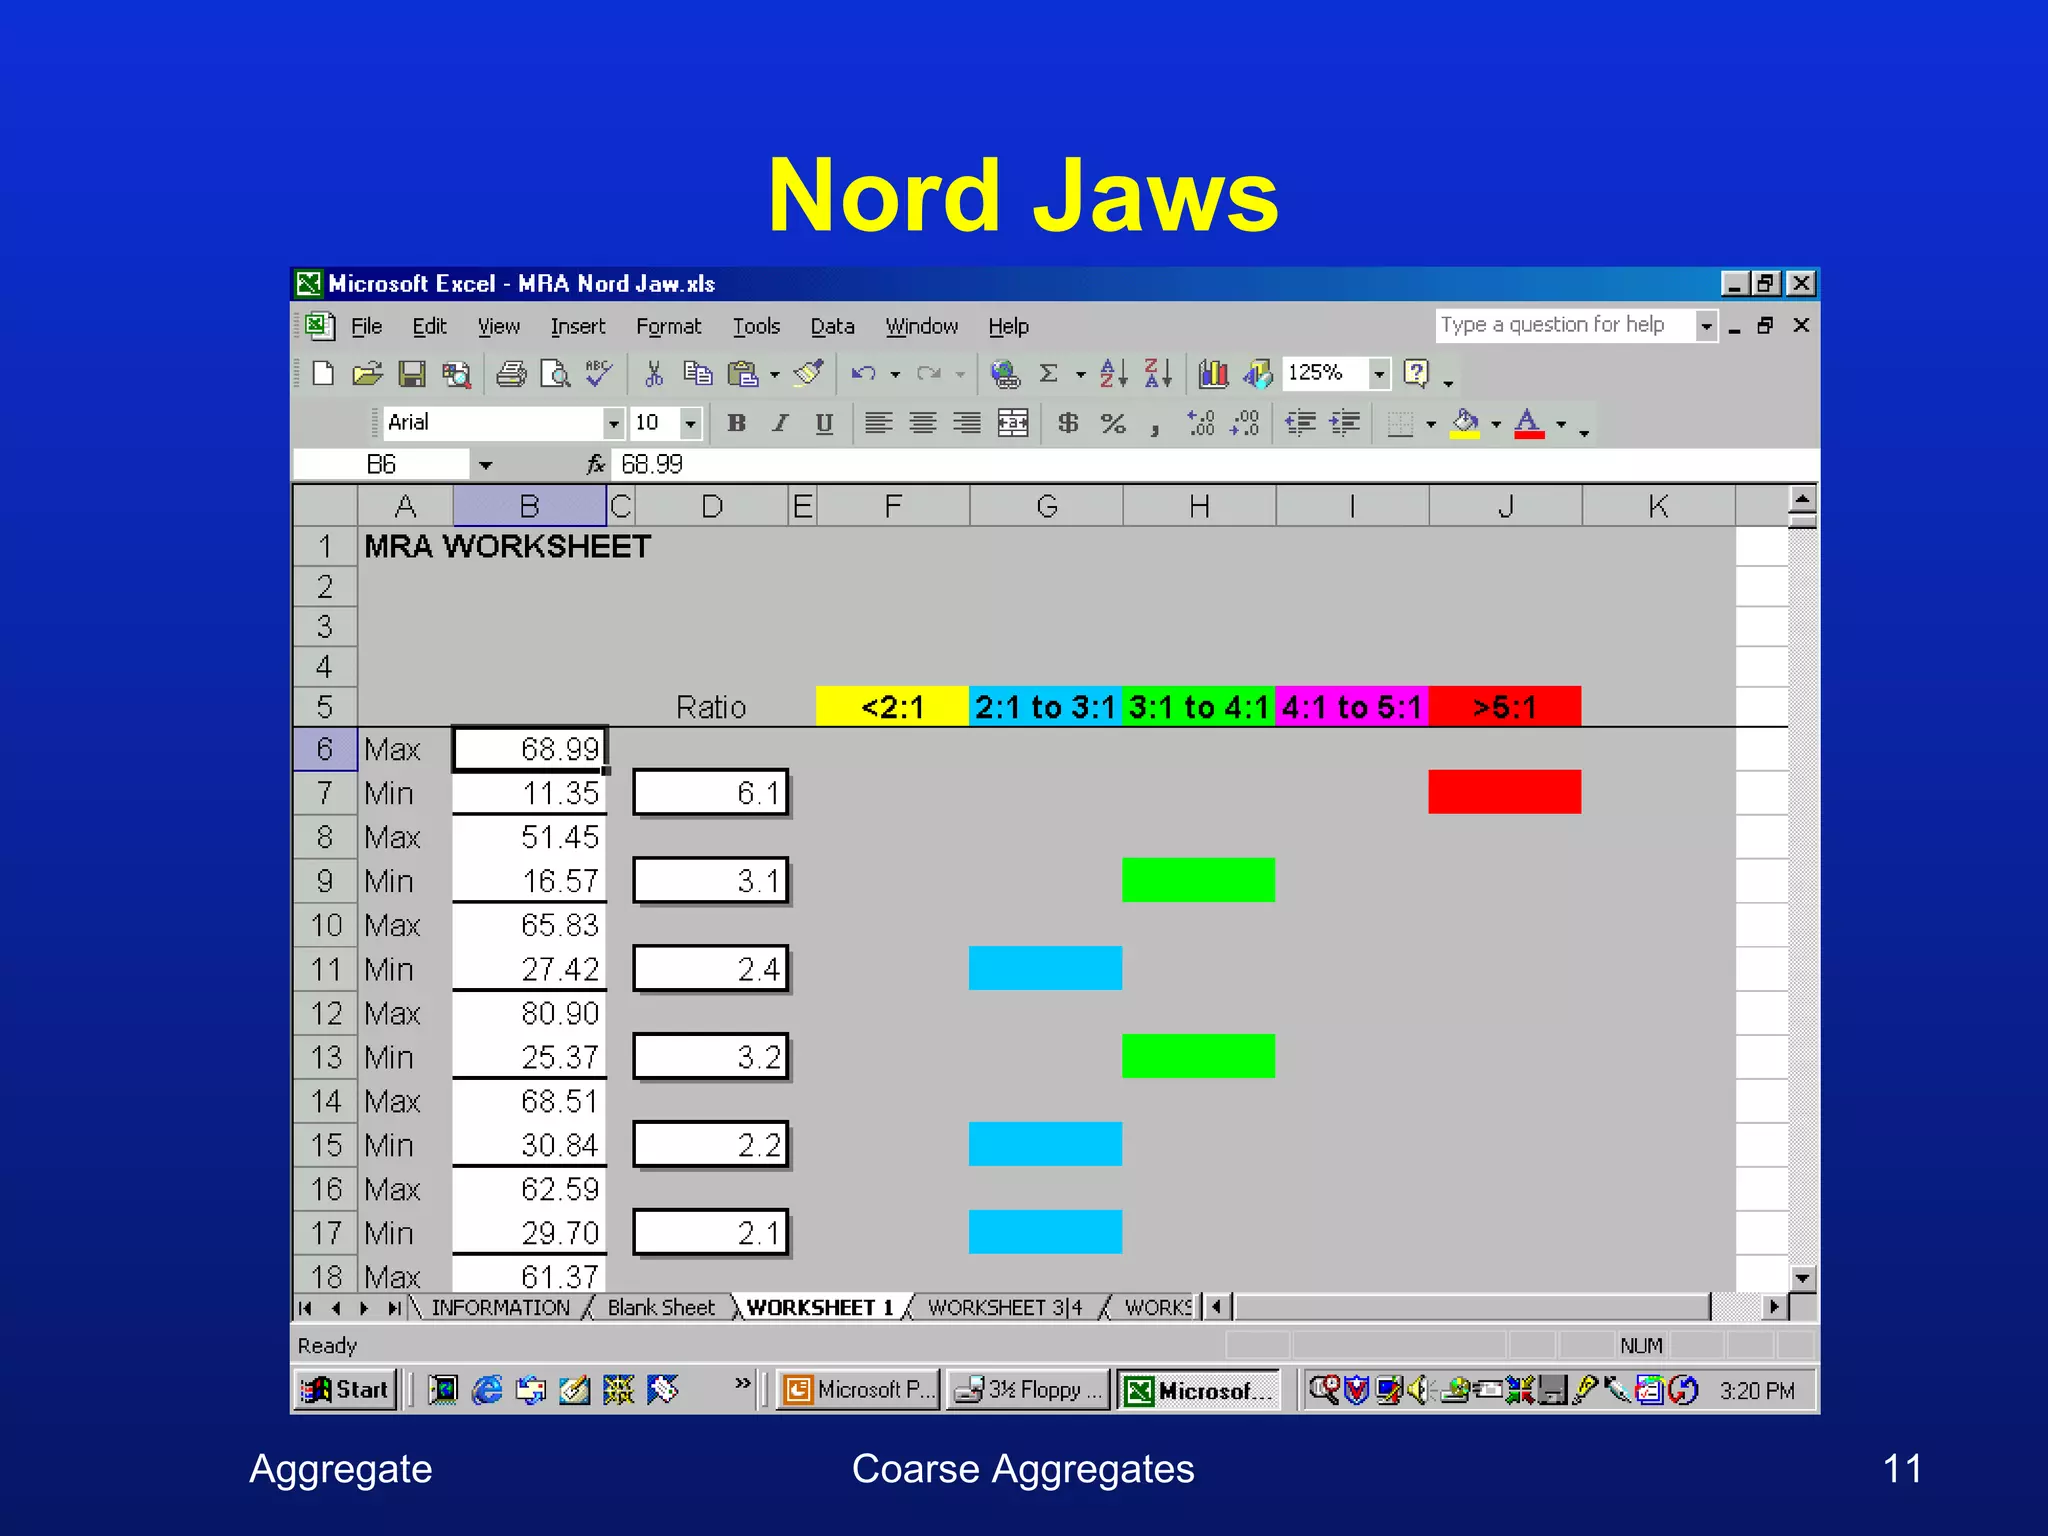This screenshot has width=2048, height=1536.
Task: Switch to Microsoft P... taskbar button
Action: coord(859,1389)
